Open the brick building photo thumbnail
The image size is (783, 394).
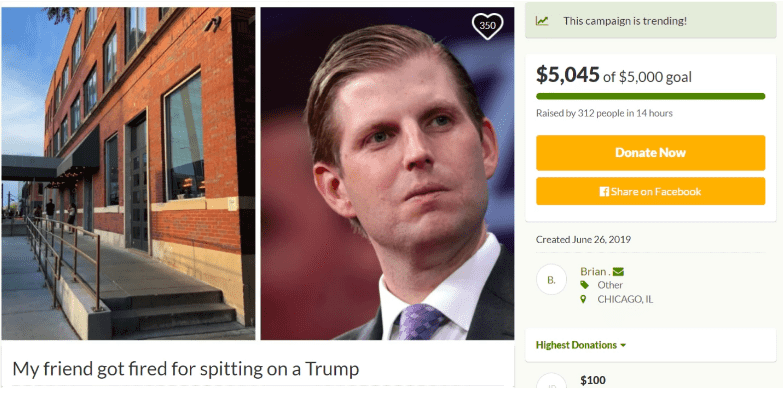click(x=128, y=173)
